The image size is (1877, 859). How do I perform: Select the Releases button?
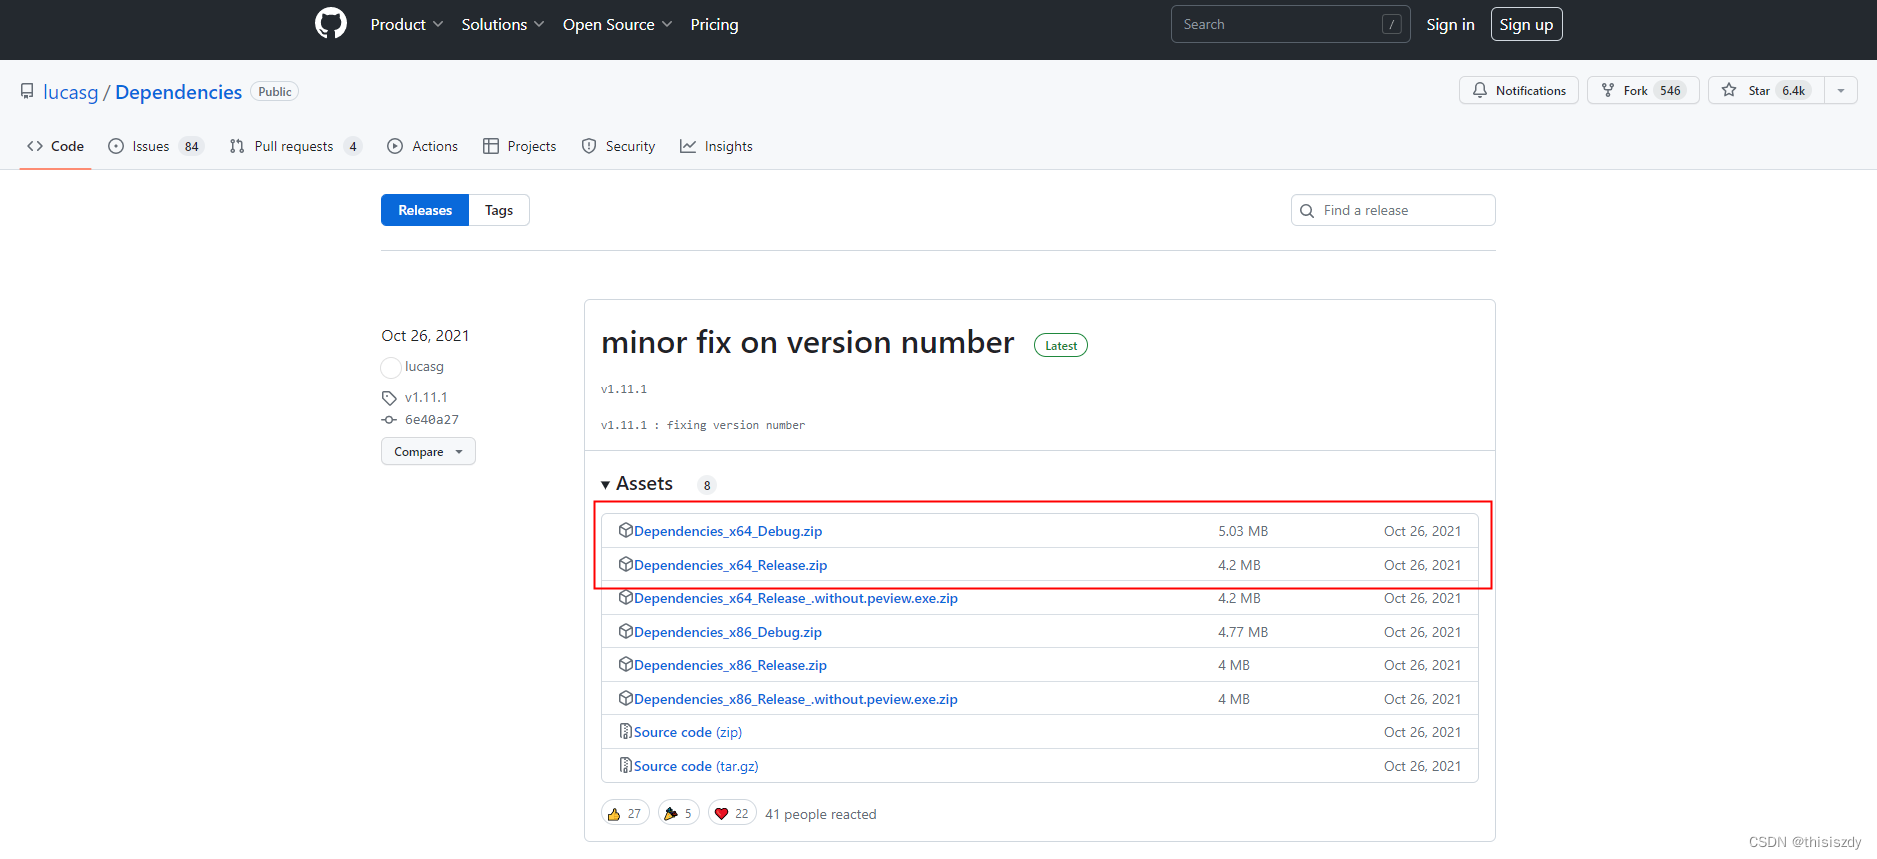pos(425,210)
